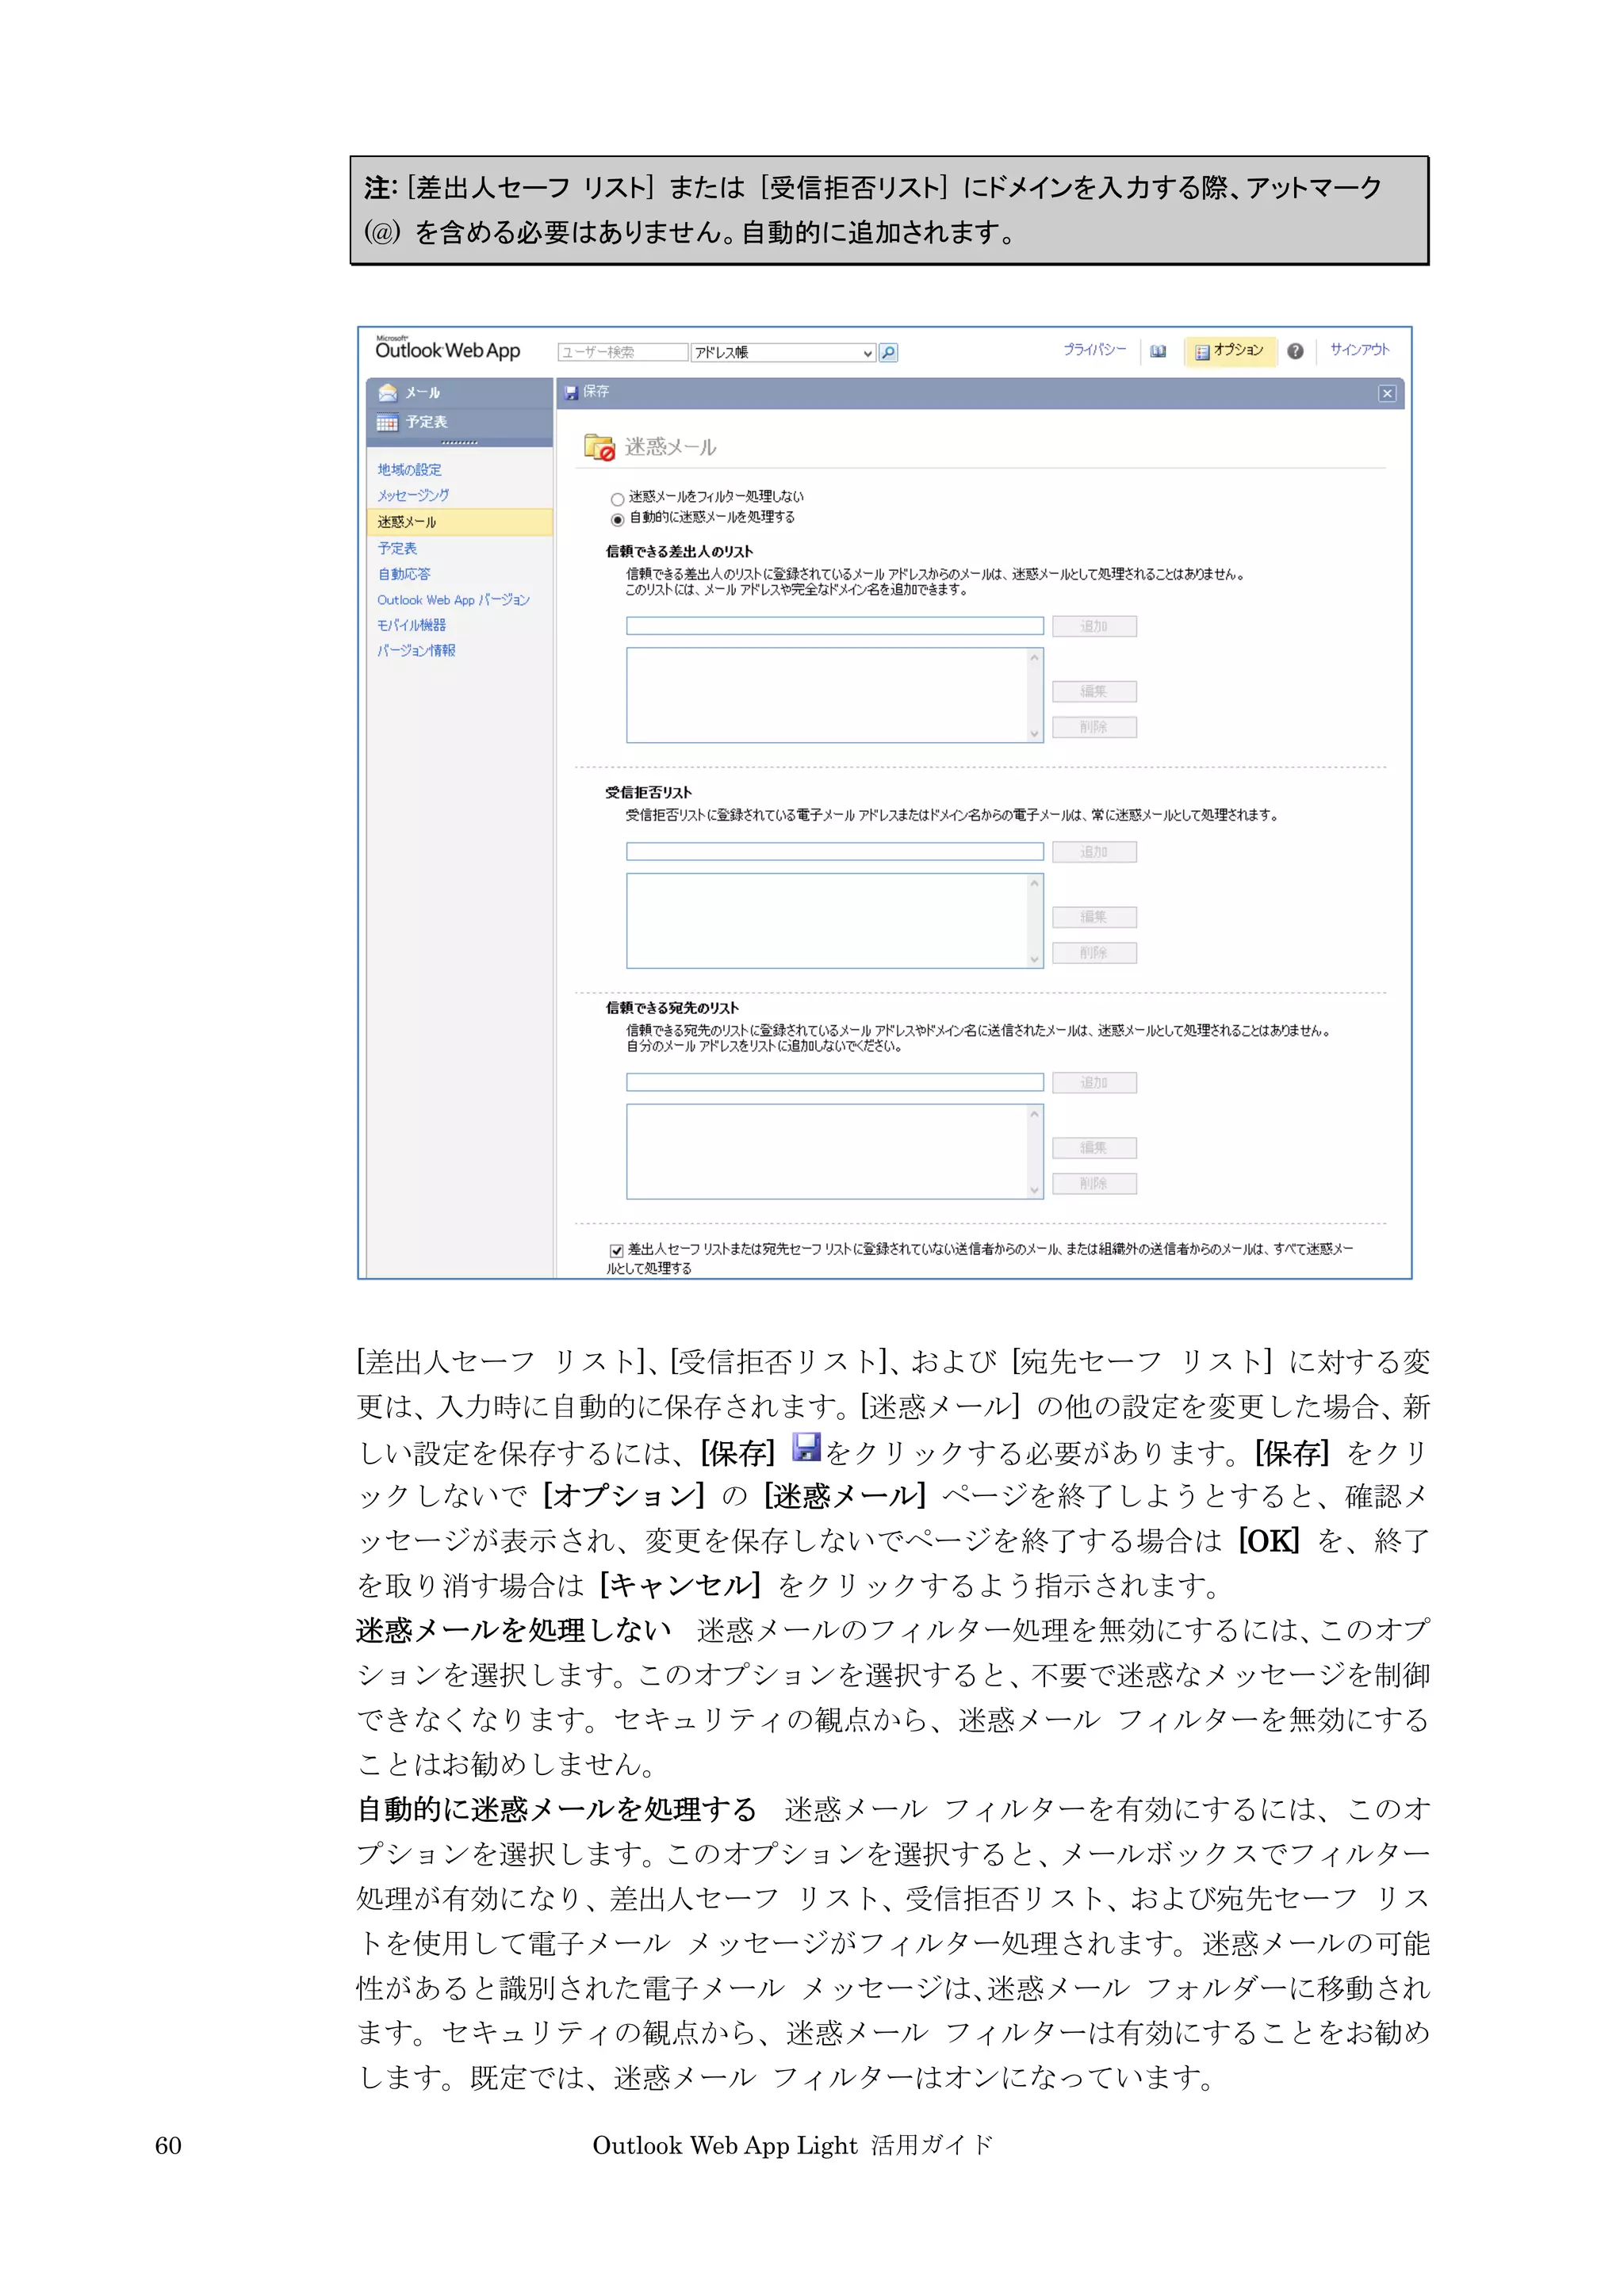Click 追加 button for 信頼できる宛先のリスト

pos(1094,1083)
